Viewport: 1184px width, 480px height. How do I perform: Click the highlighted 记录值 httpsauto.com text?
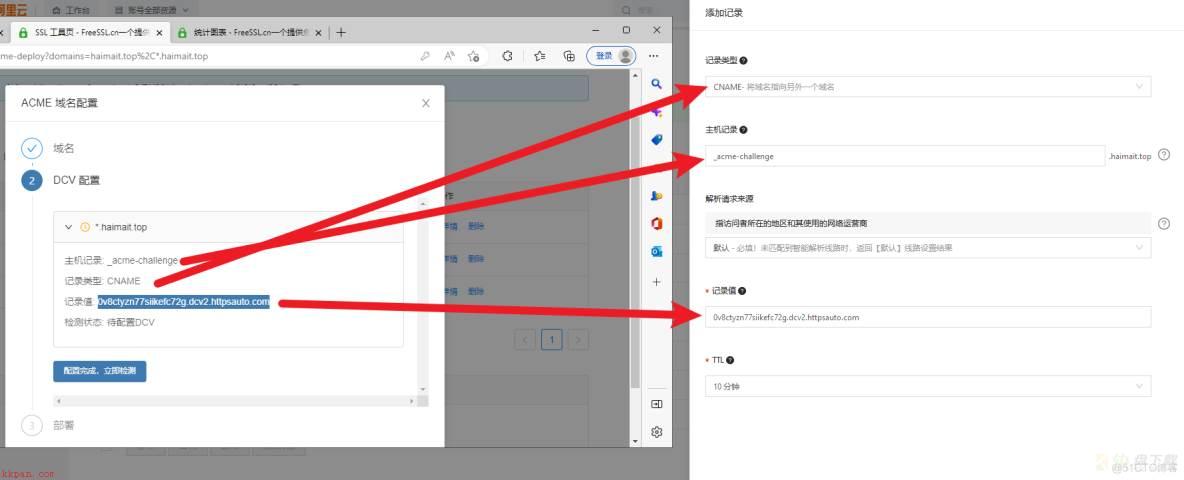click(183, 302)
